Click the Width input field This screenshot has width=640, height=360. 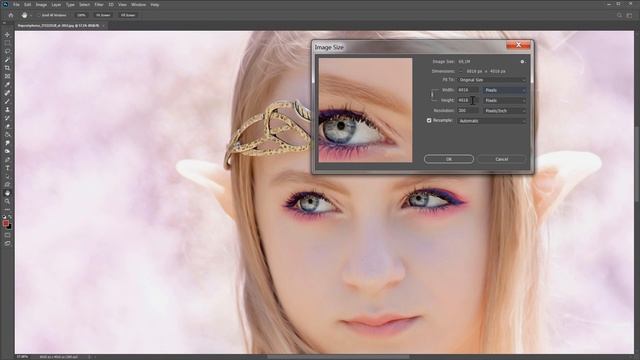click(468, 90)
